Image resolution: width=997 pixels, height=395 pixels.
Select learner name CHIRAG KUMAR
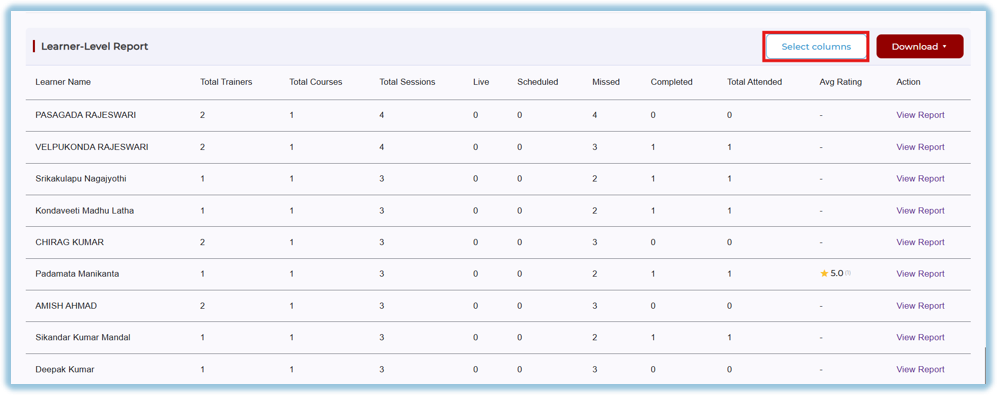coord(69,242)
